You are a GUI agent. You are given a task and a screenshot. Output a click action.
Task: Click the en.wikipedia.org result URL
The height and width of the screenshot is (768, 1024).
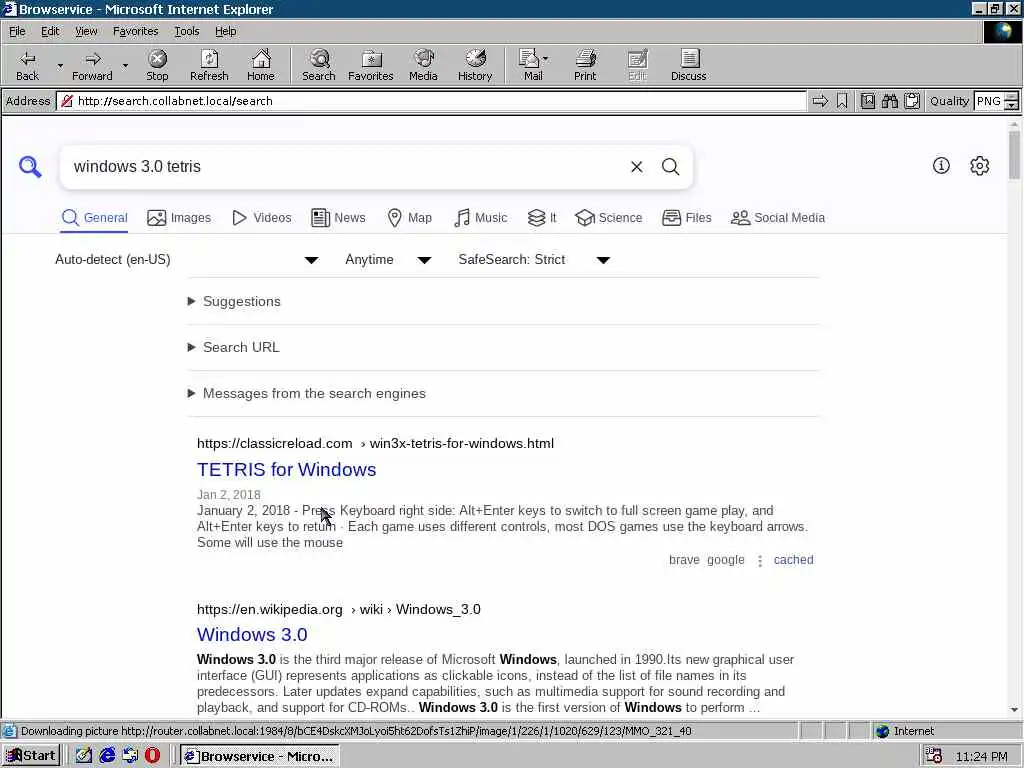coord(338,609)
